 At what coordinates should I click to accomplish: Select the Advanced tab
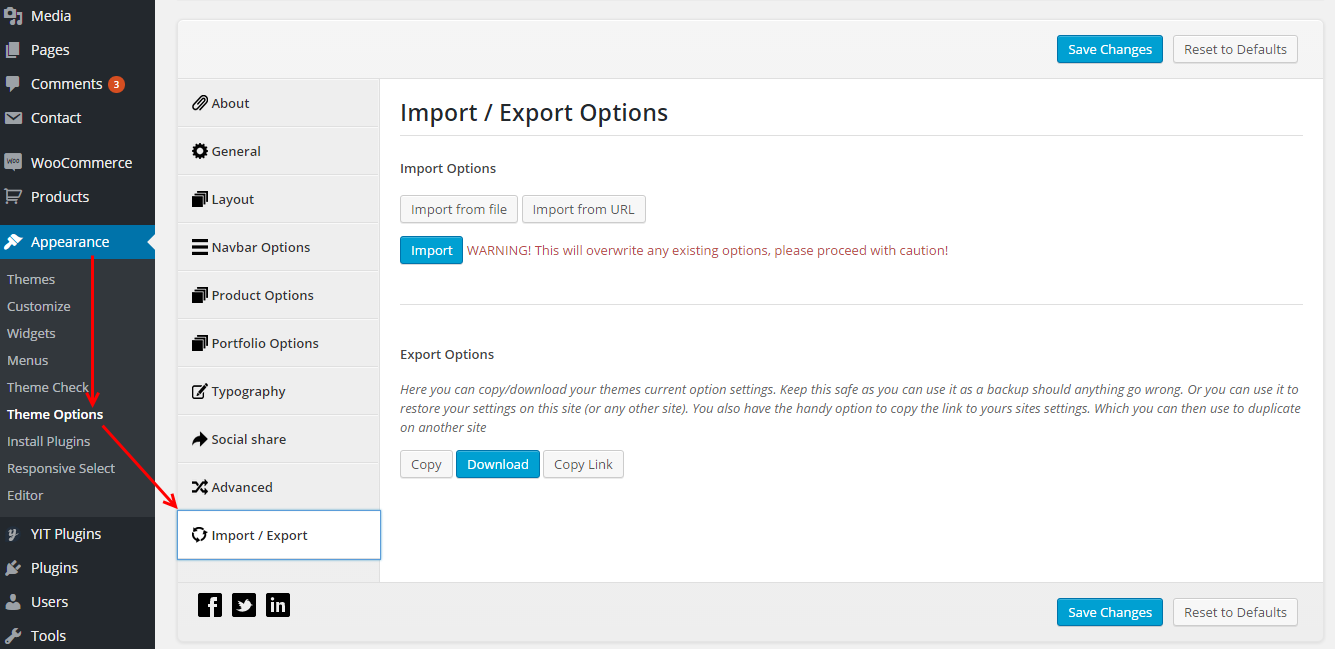click(x=278, y=487)
